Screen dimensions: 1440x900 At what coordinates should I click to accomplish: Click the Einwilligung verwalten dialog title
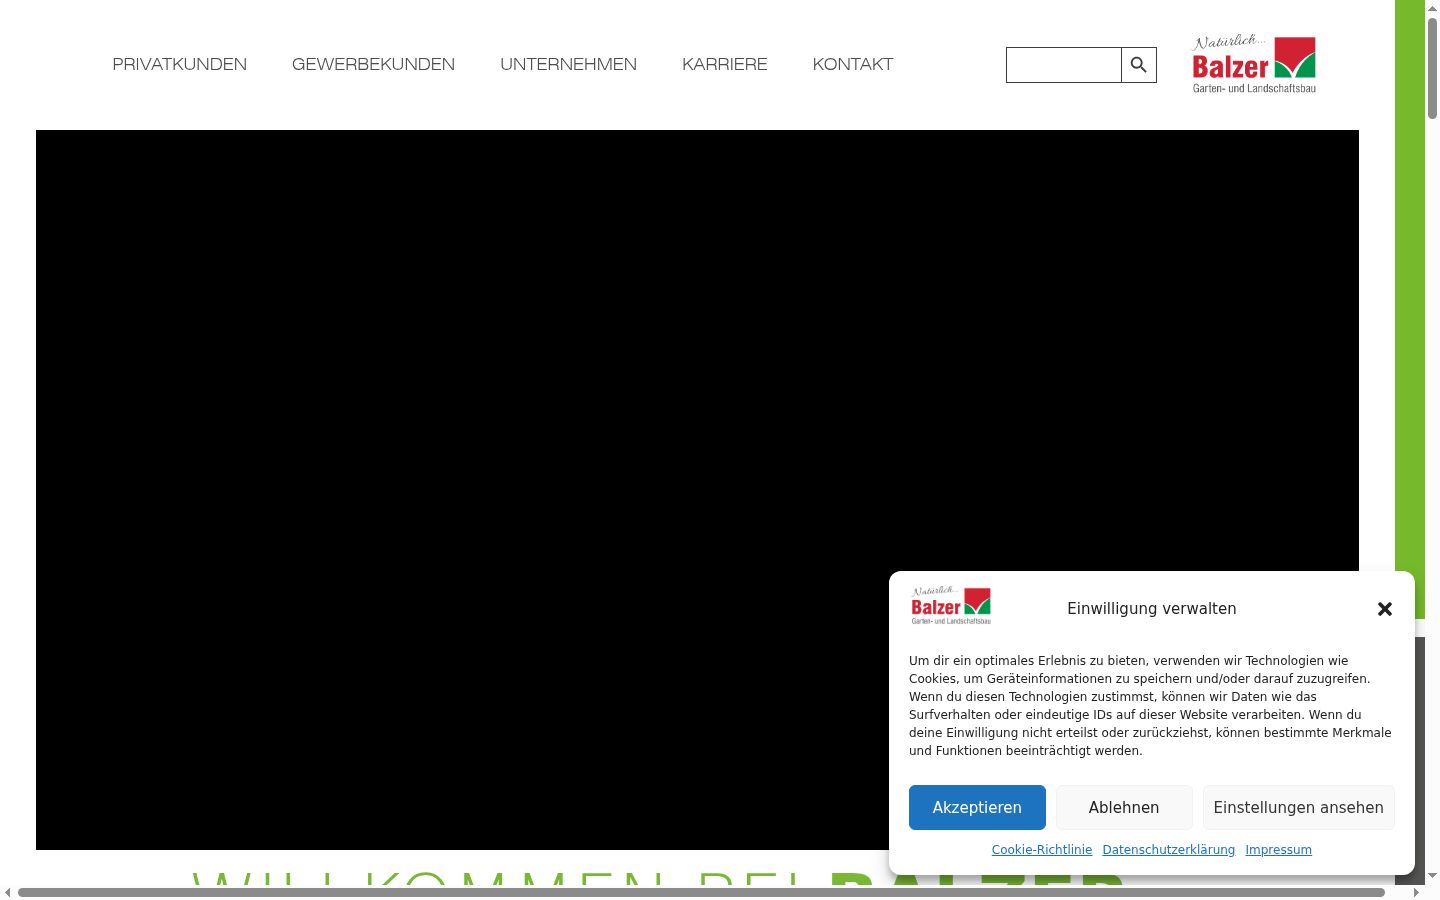[x=1152, y=609]
